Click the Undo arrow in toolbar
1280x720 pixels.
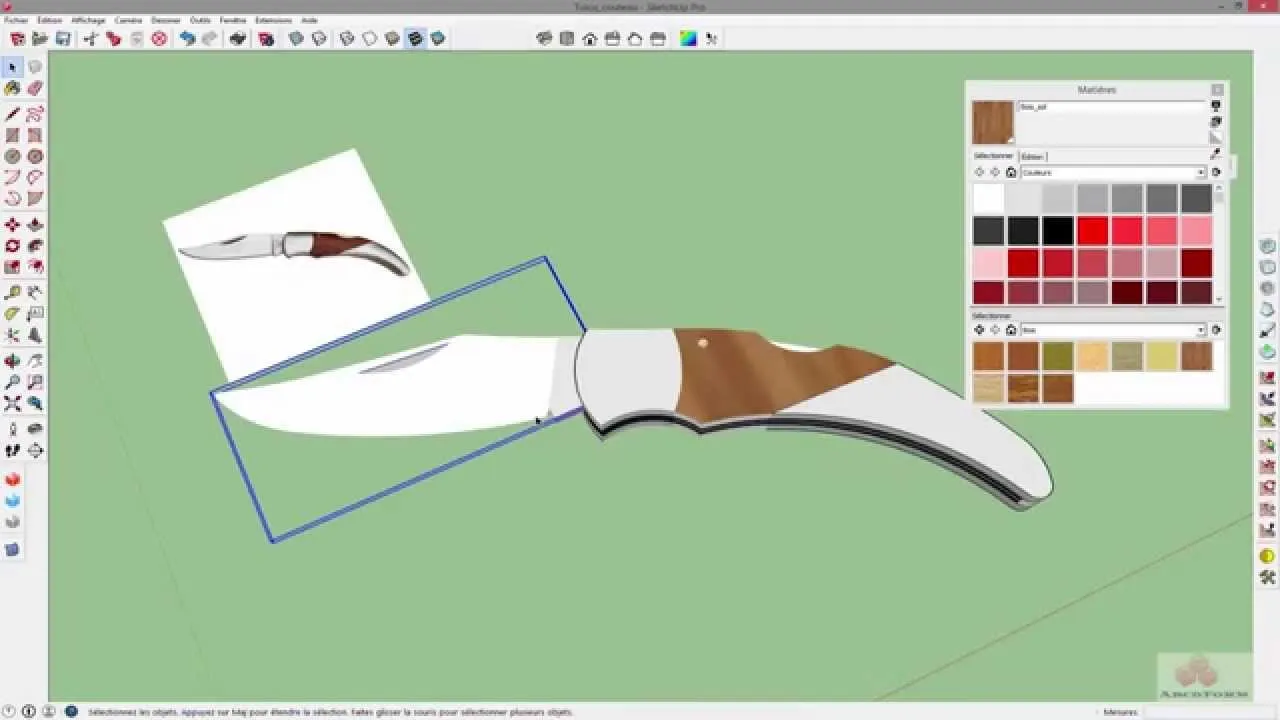[x=187, y=39]
